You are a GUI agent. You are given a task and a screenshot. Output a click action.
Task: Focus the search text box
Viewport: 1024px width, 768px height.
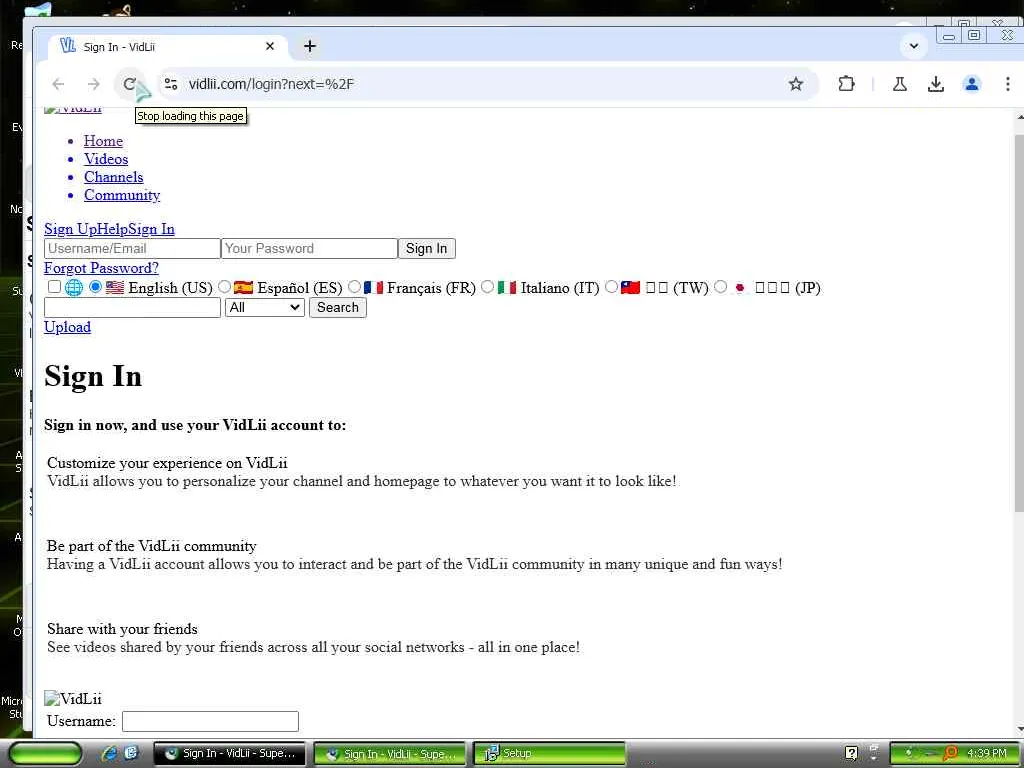coord(132,308)
